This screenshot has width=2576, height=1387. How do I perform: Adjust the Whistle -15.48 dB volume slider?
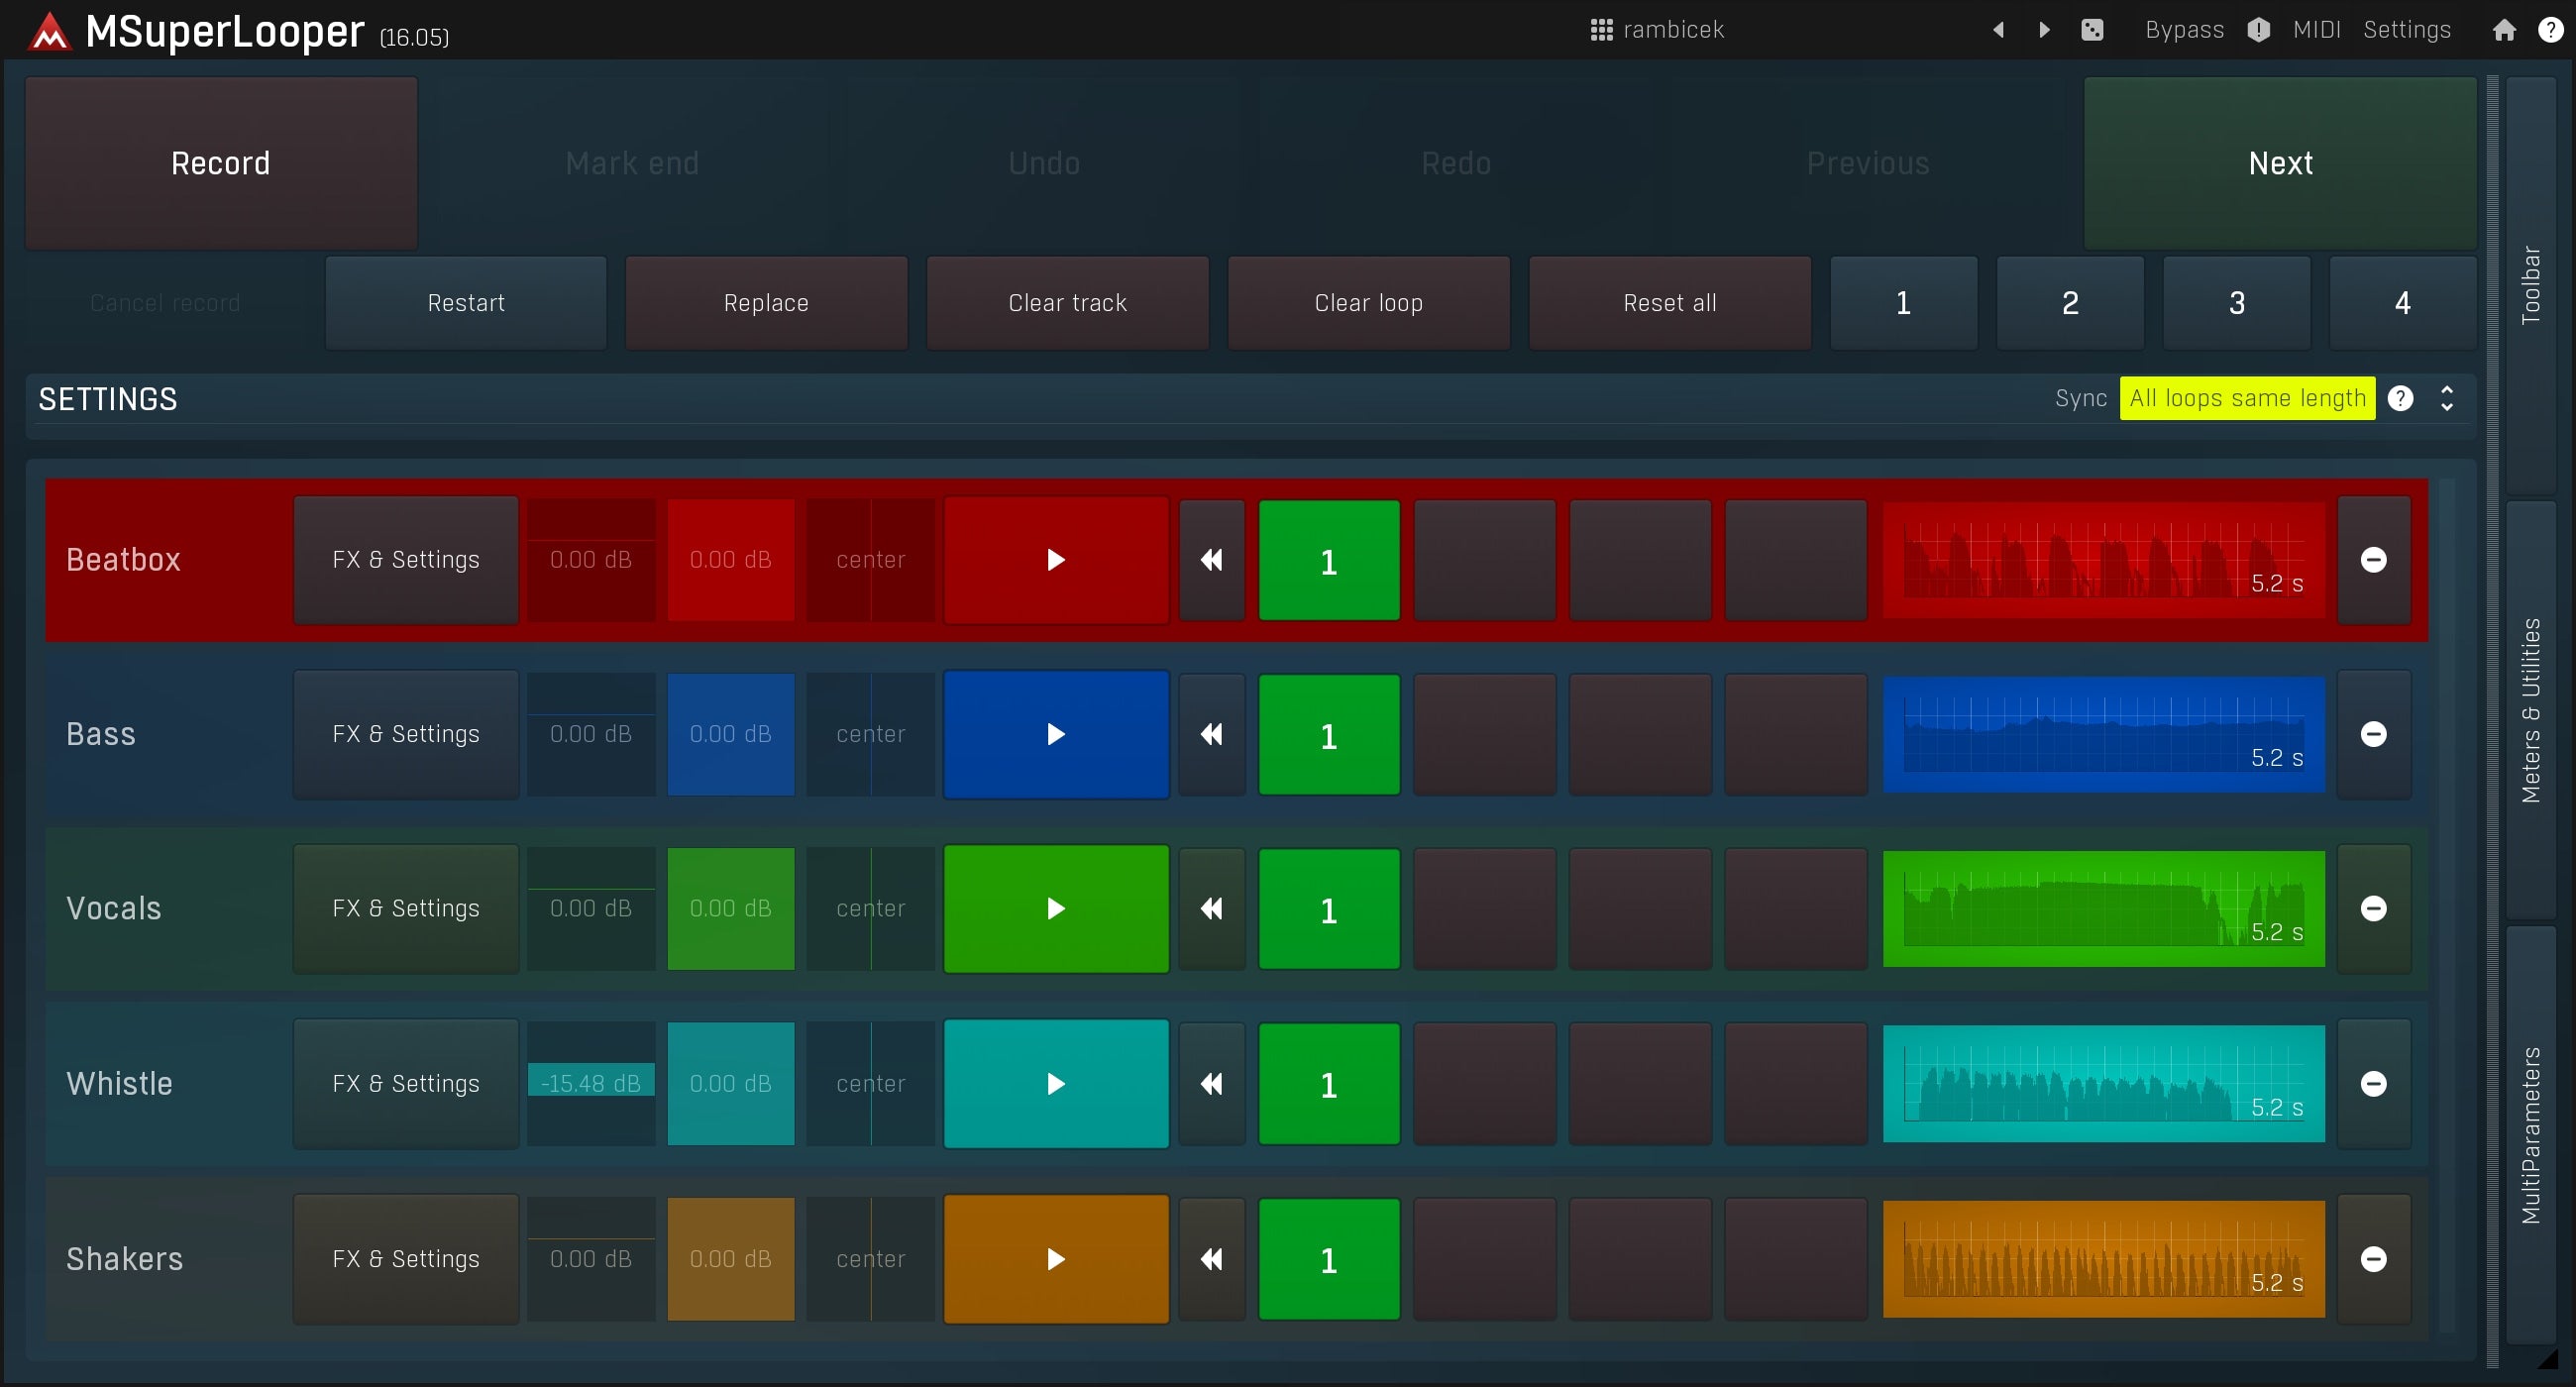tap(591, 1084)
